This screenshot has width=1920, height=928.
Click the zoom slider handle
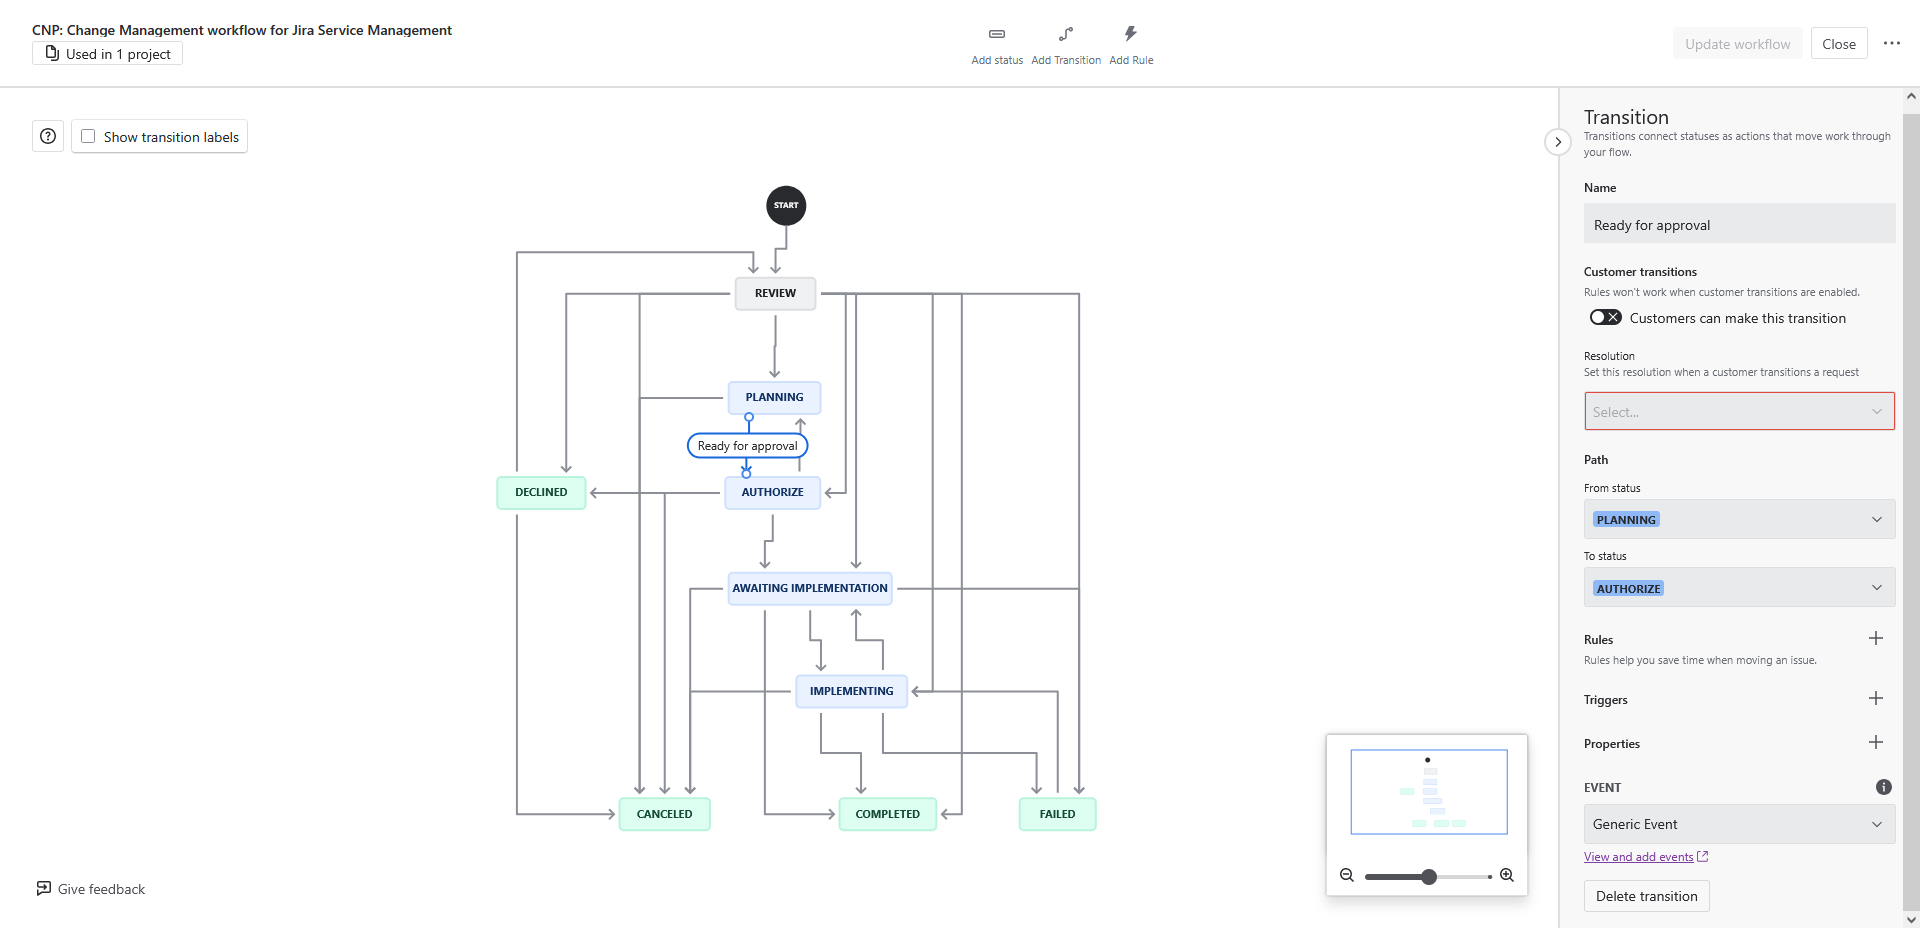point(1429,877)
